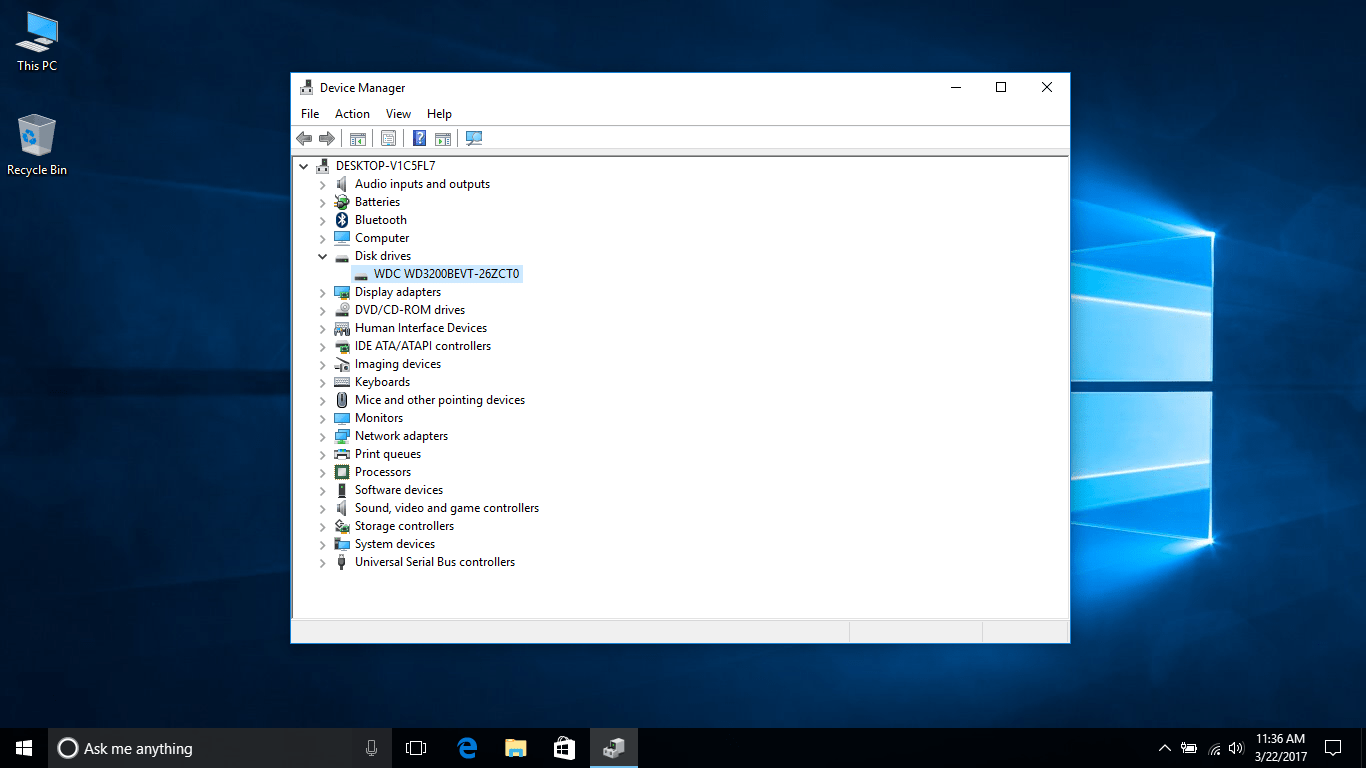Screen dimensions: 1366x768
Task: Click the Help icon in the toolbar
Action: (419, 138)
